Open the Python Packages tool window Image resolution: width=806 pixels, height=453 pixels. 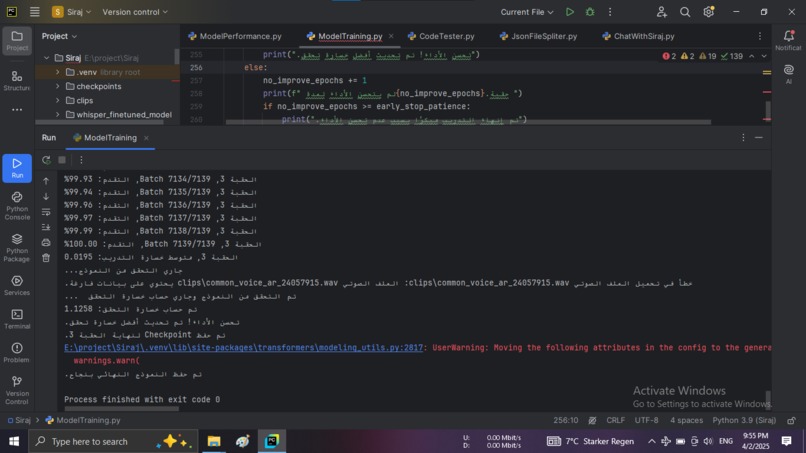tap(17, 248)
